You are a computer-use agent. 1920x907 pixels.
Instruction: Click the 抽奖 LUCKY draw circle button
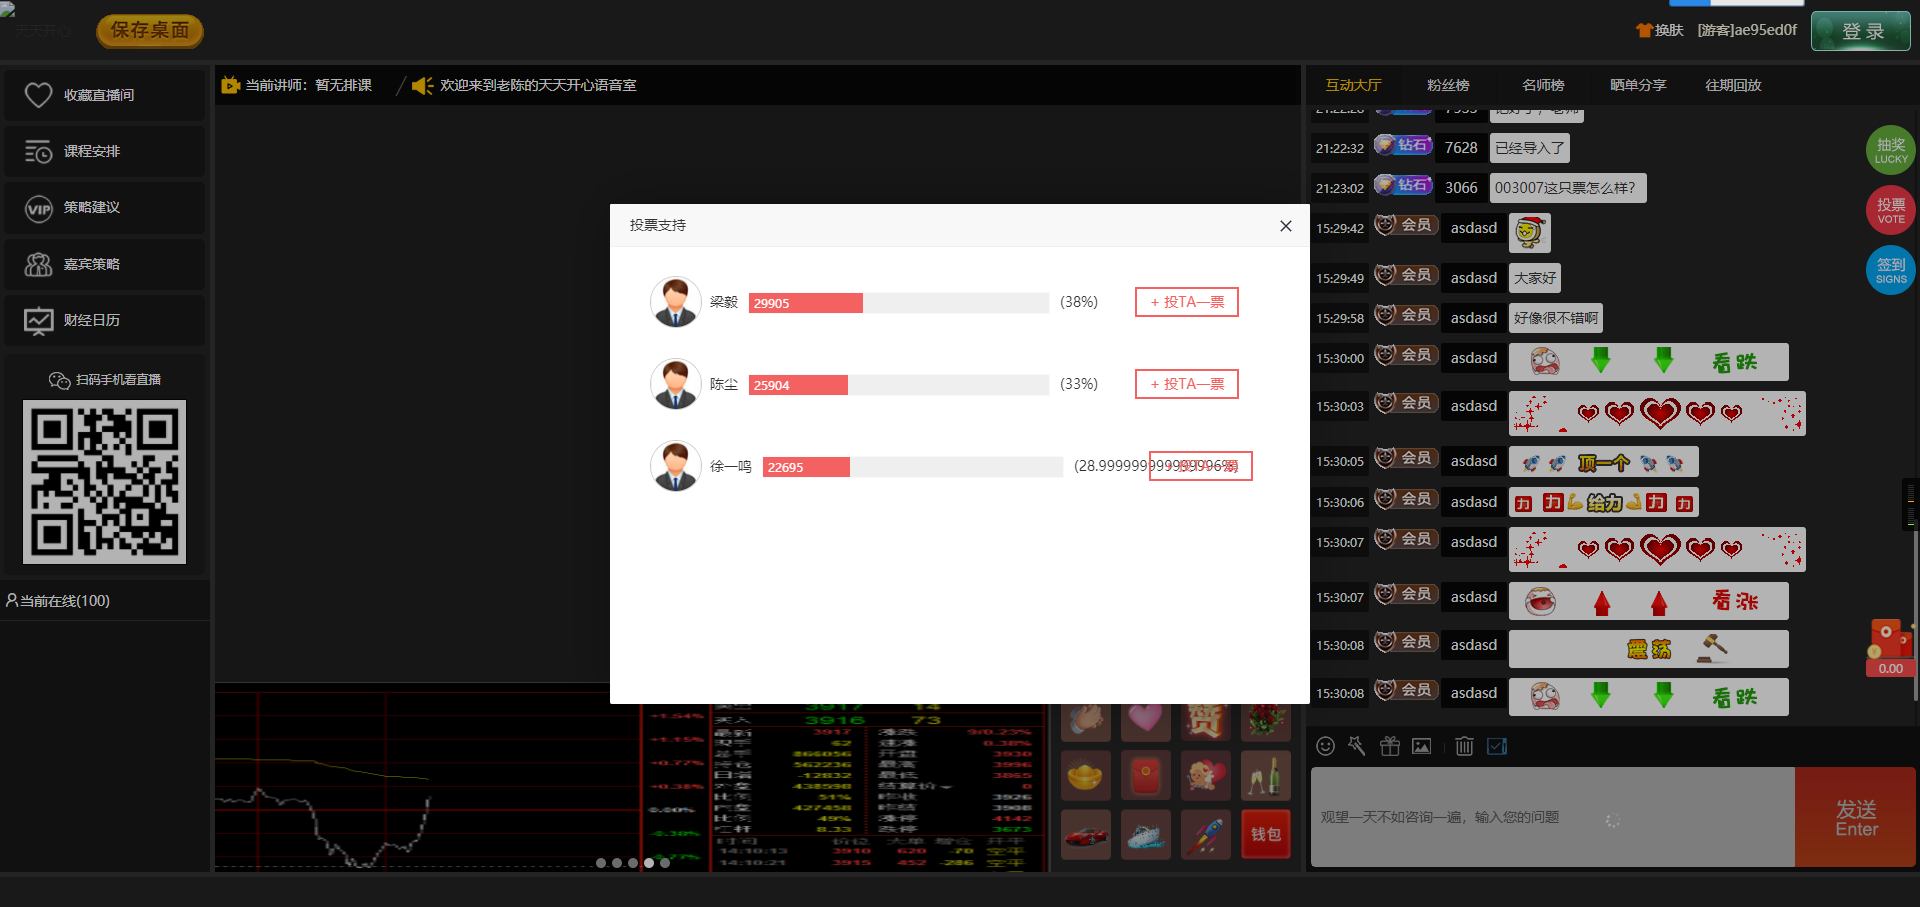click(1890, 150)
